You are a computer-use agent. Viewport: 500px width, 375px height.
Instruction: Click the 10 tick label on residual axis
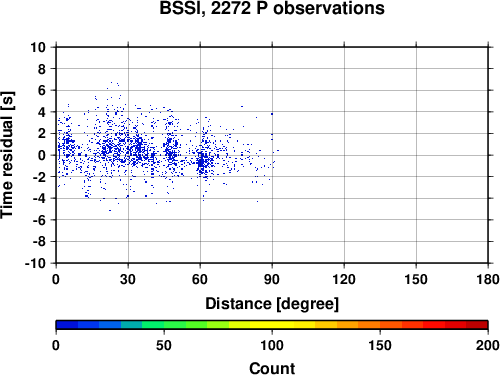pyautogui.click(x=38, y=47)
